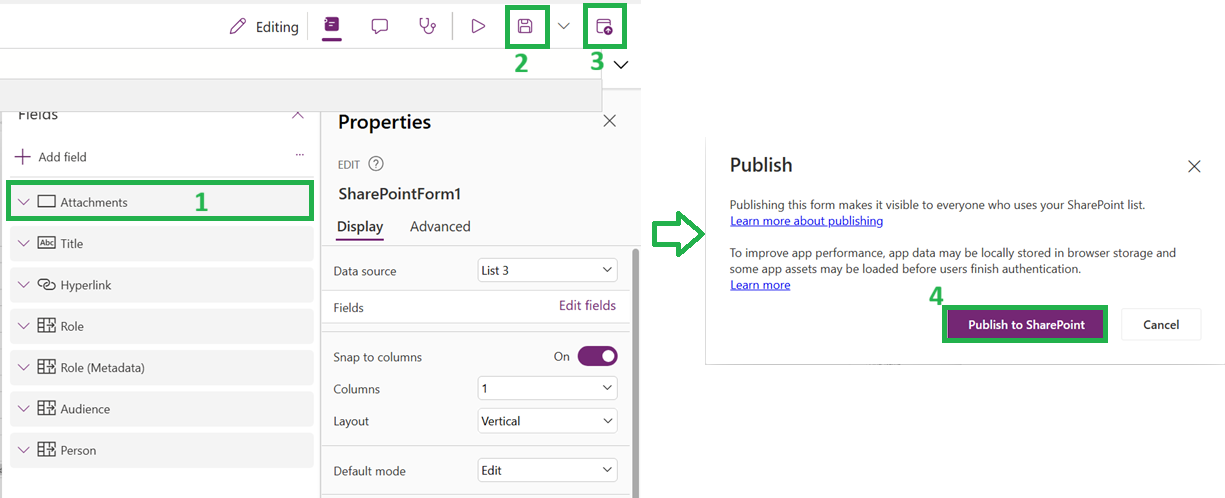Open the Layout Vertical dropdown
This screenshot has height=498, width=1225.
548,421
